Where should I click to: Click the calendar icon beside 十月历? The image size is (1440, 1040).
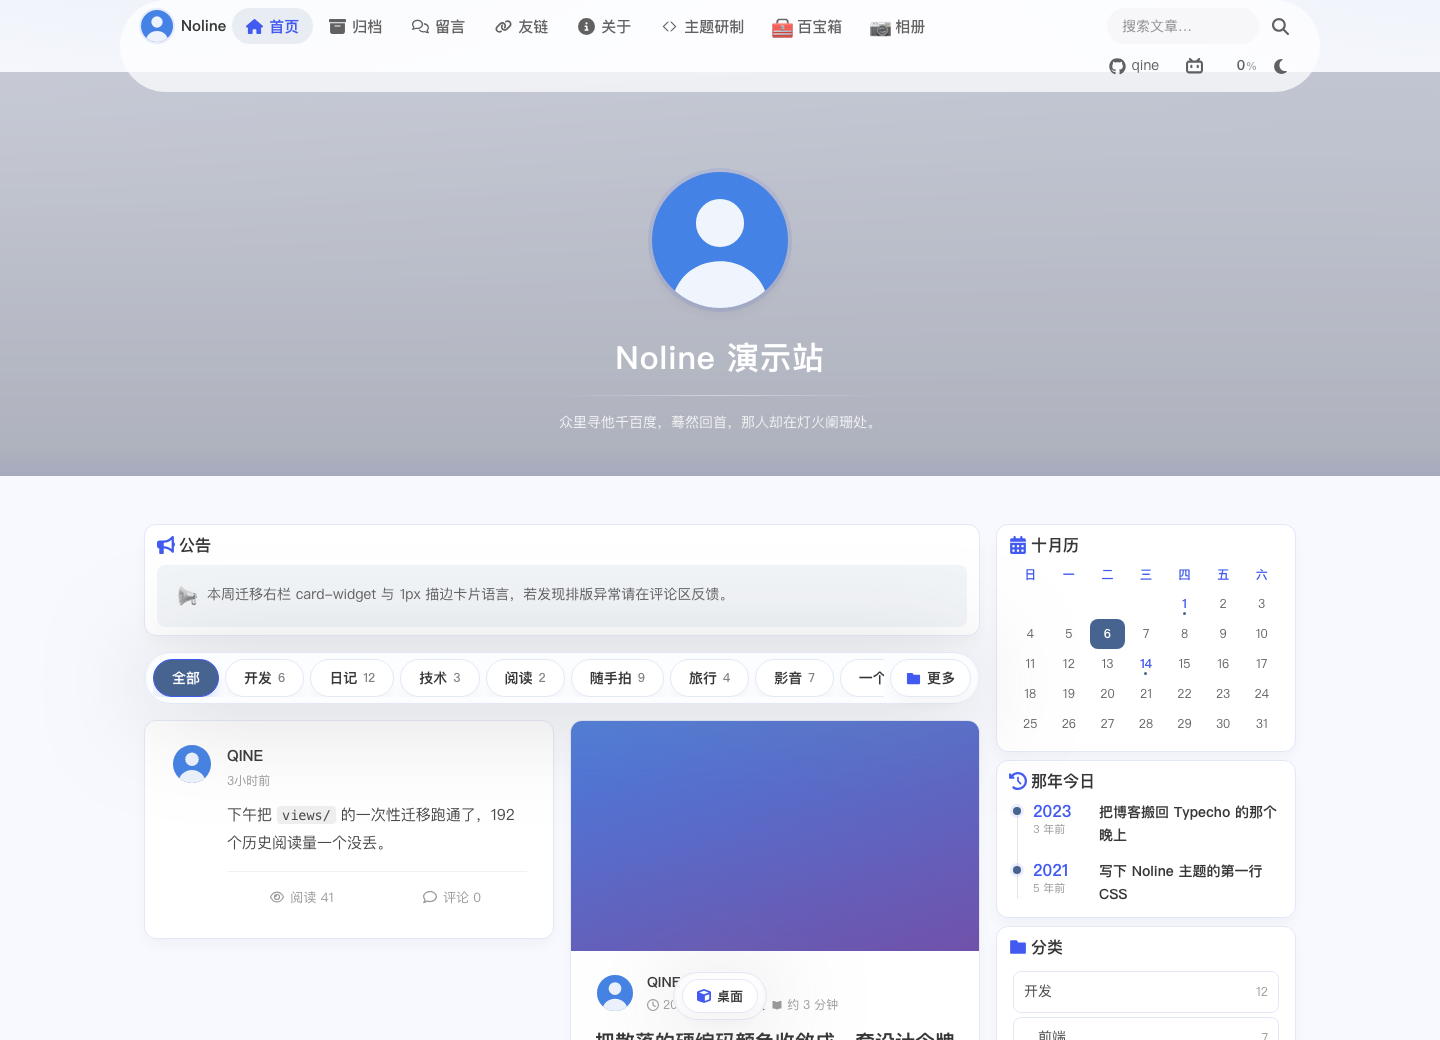click(1018, 545)
